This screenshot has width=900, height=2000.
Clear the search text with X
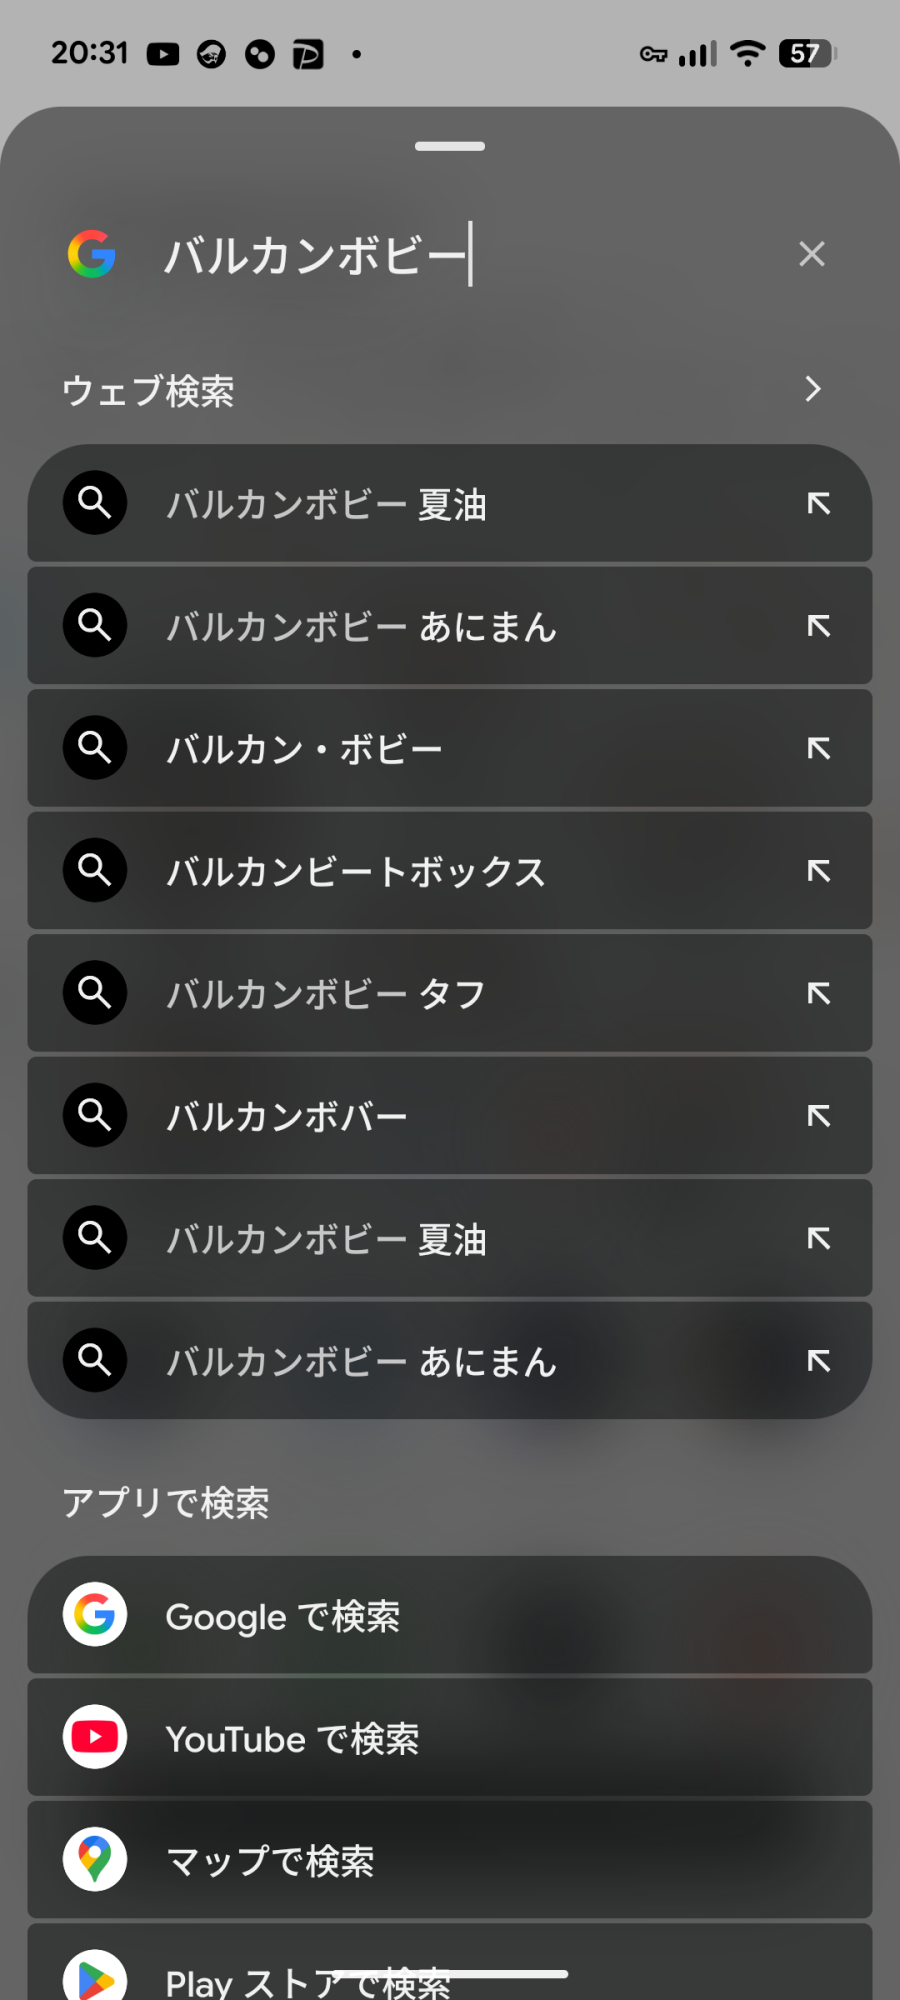812,254
